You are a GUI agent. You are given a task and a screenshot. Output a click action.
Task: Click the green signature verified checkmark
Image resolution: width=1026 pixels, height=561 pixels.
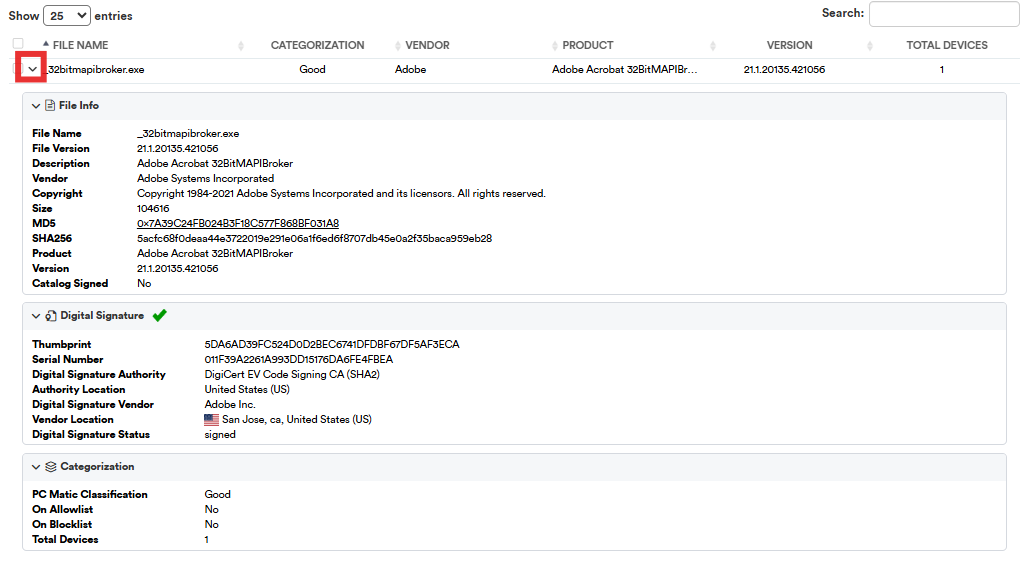pos(160,316)
